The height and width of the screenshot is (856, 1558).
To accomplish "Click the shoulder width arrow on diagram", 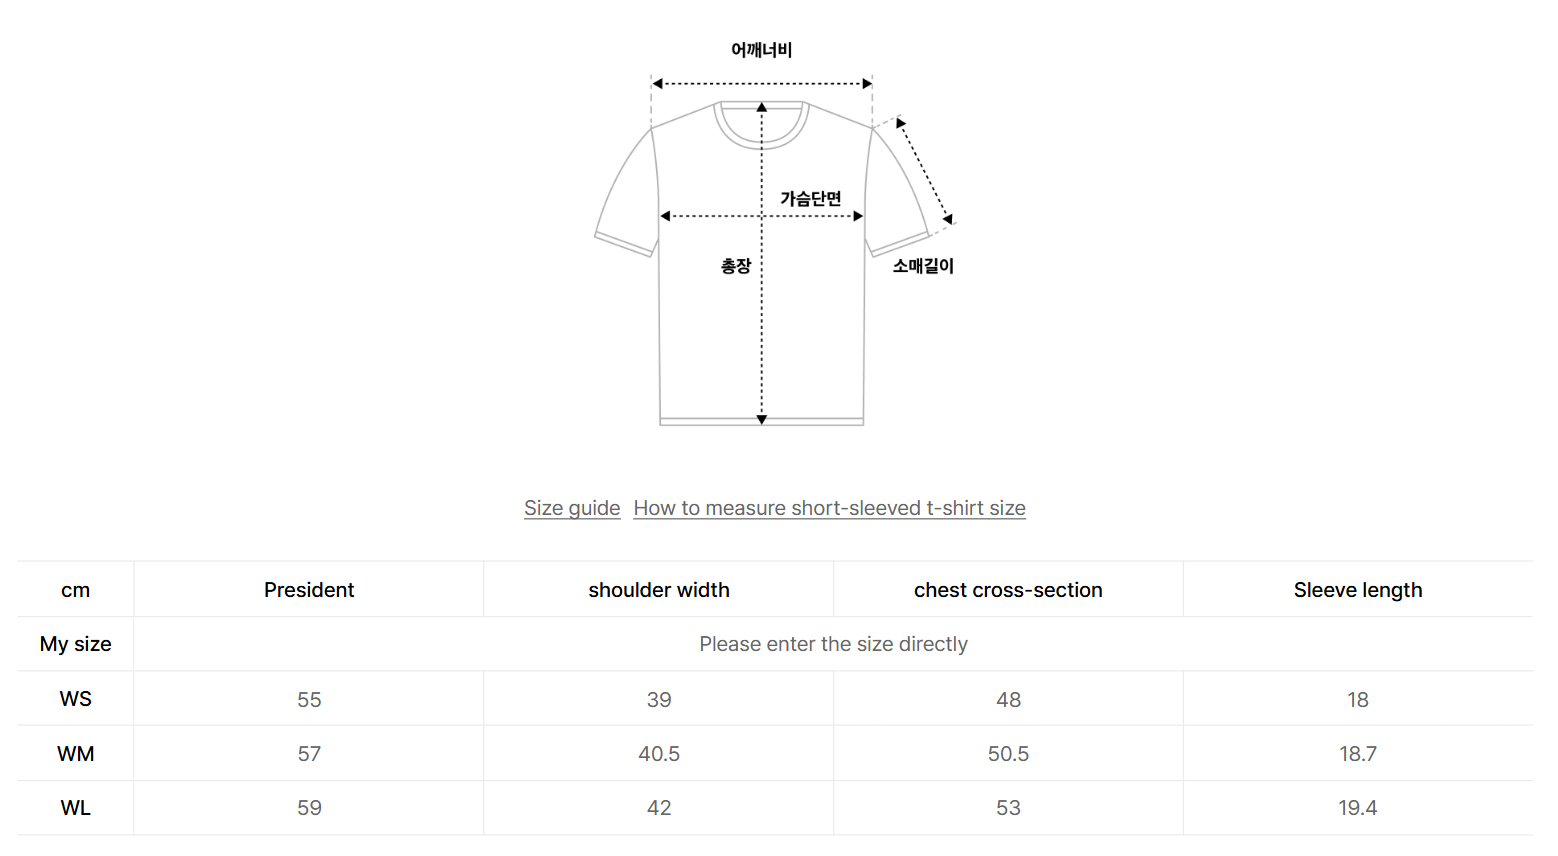I will [762, 82].
